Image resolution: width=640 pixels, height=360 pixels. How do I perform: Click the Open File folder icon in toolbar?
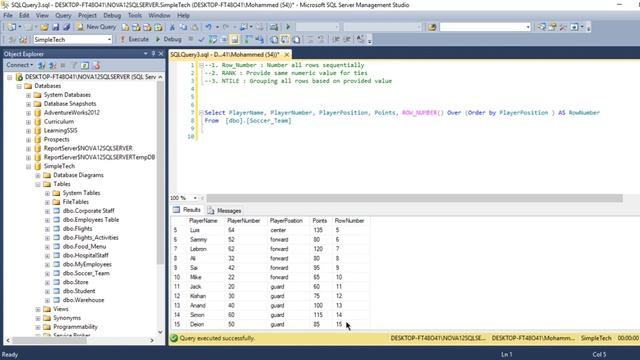(44, 27)
